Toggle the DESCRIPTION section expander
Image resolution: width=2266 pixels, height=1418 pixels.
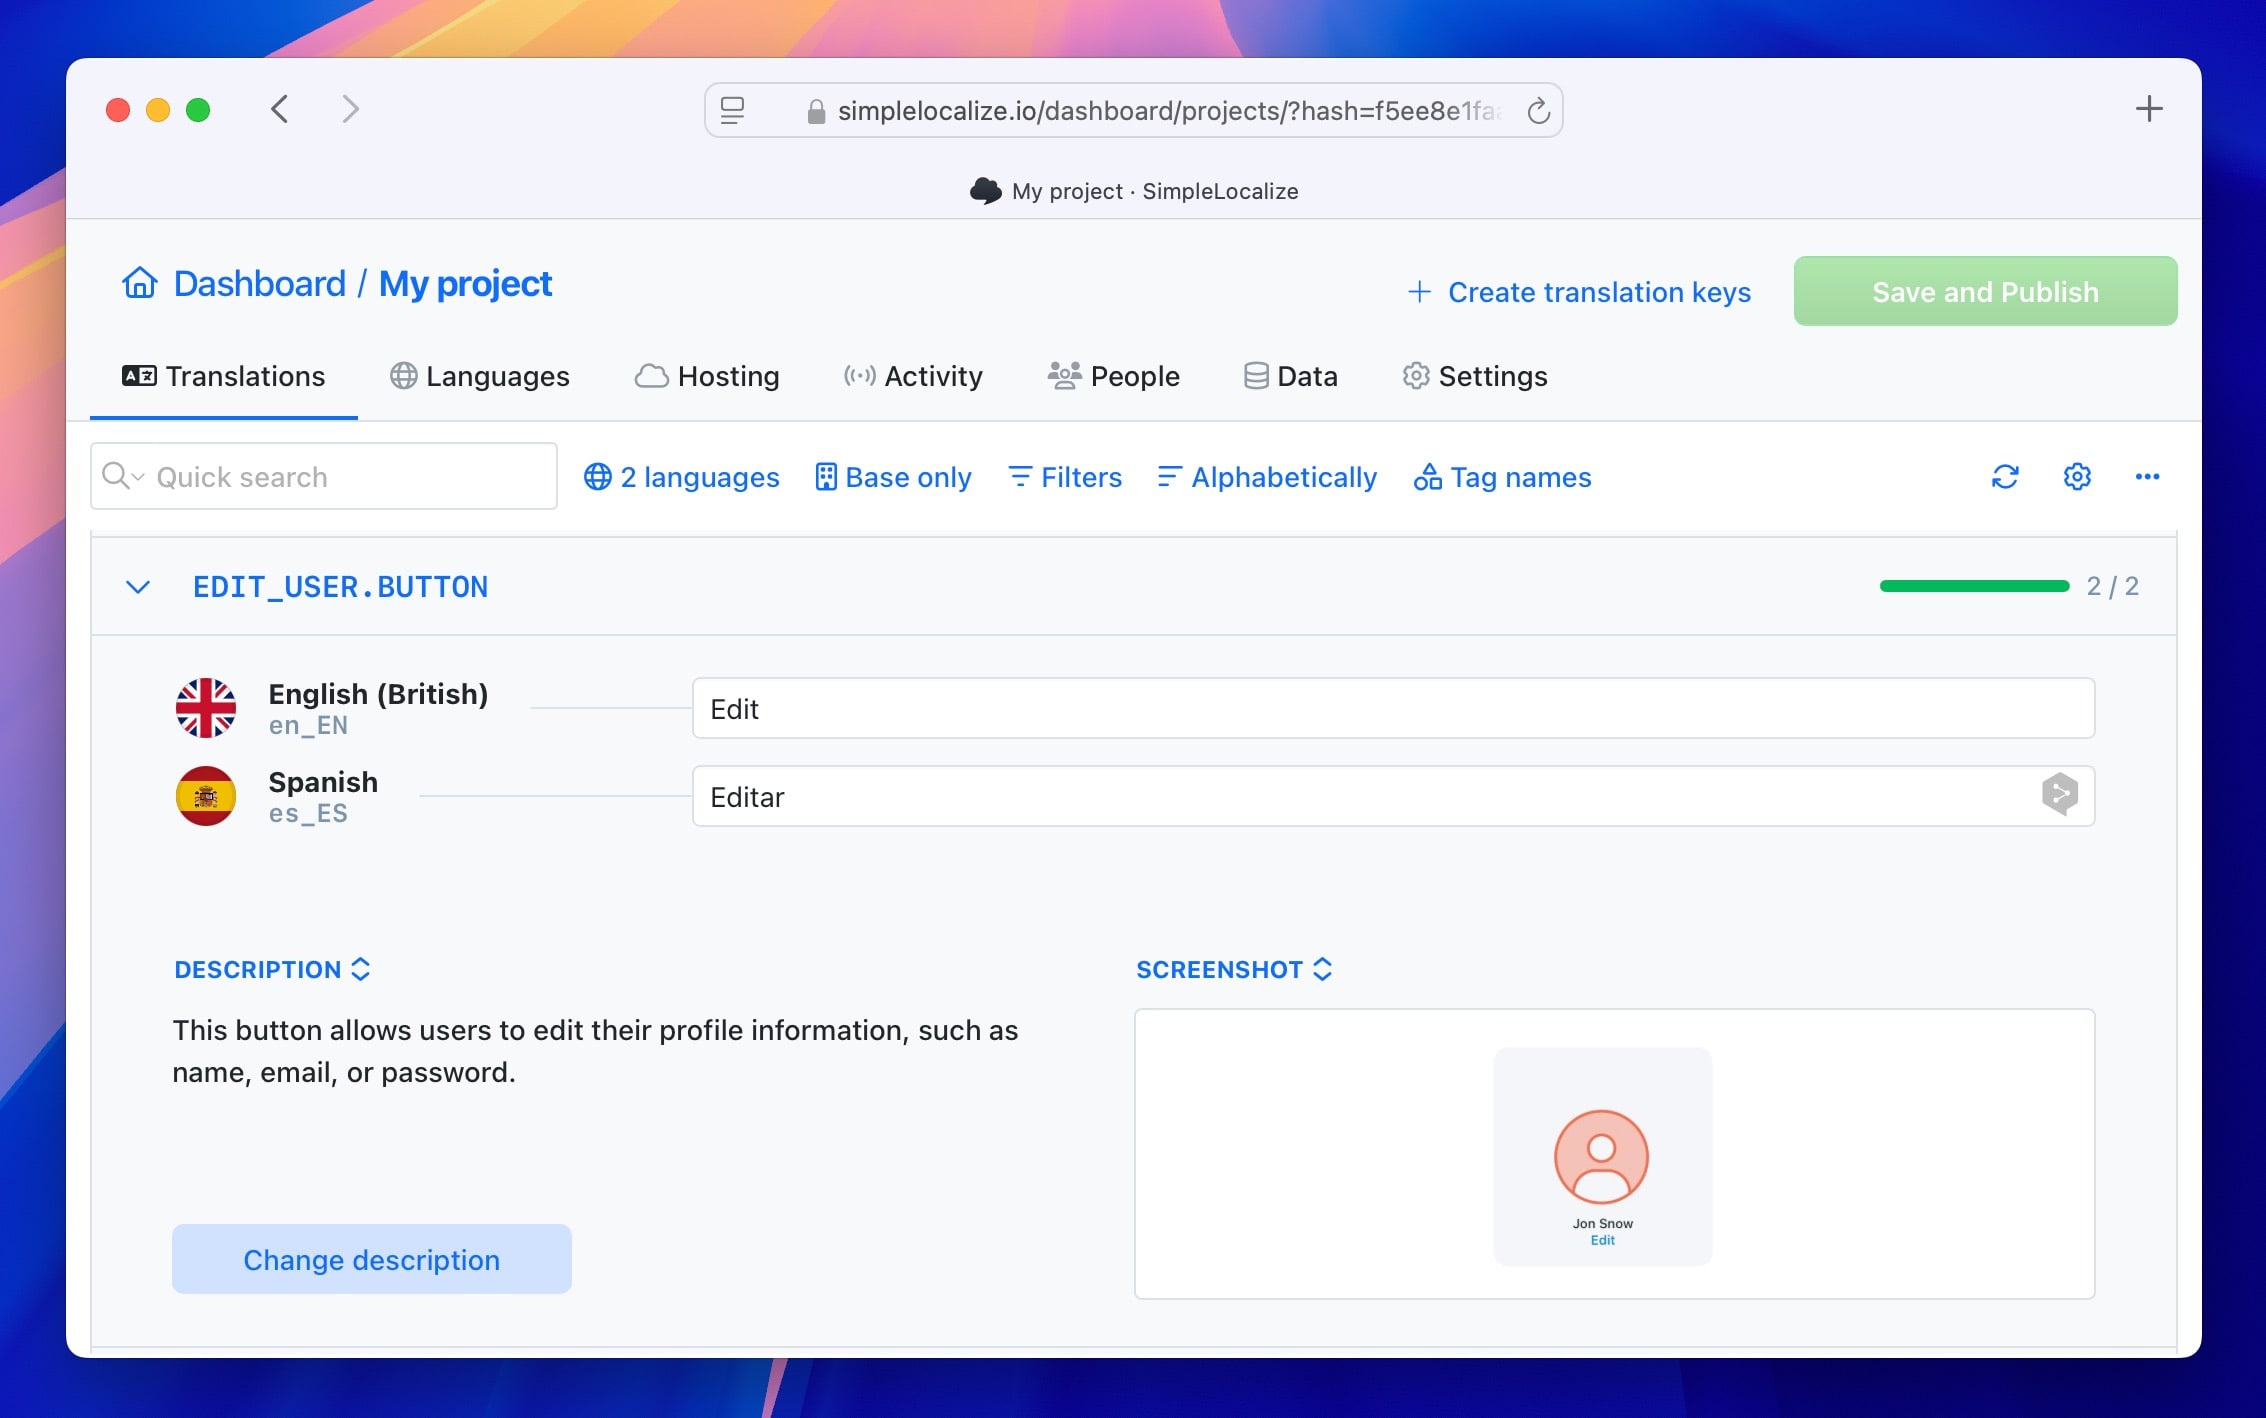[361, 969]
